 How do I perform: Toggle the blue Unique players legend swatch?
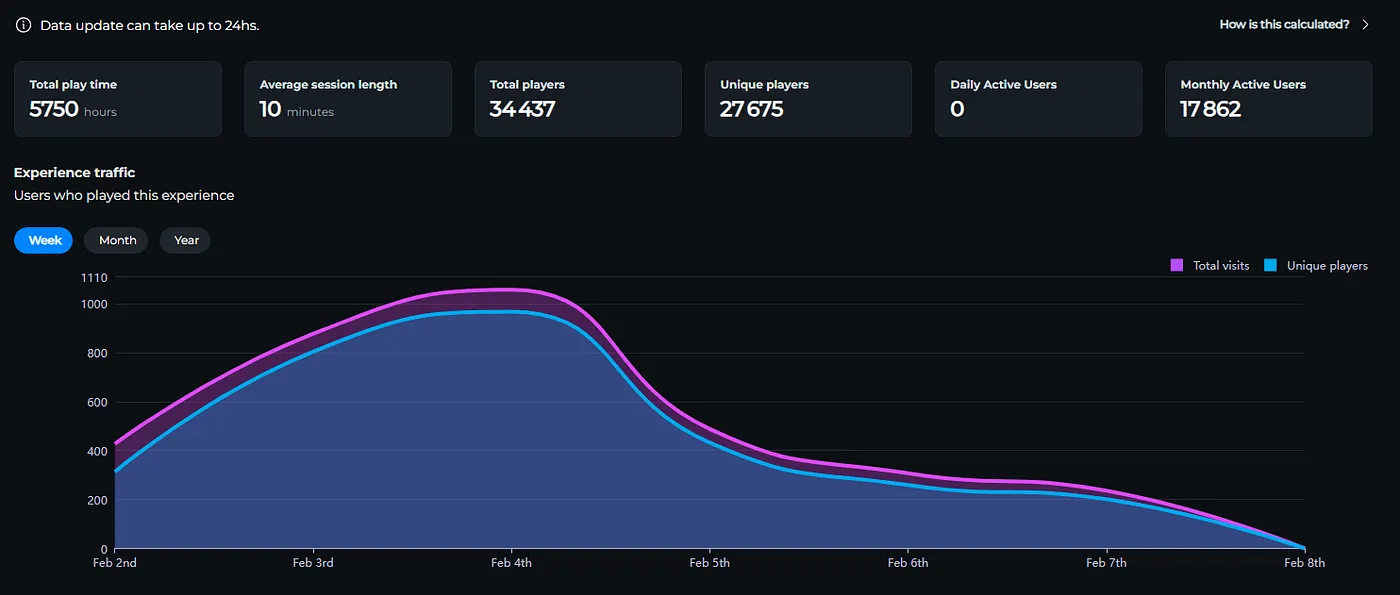coord(1271,266)
